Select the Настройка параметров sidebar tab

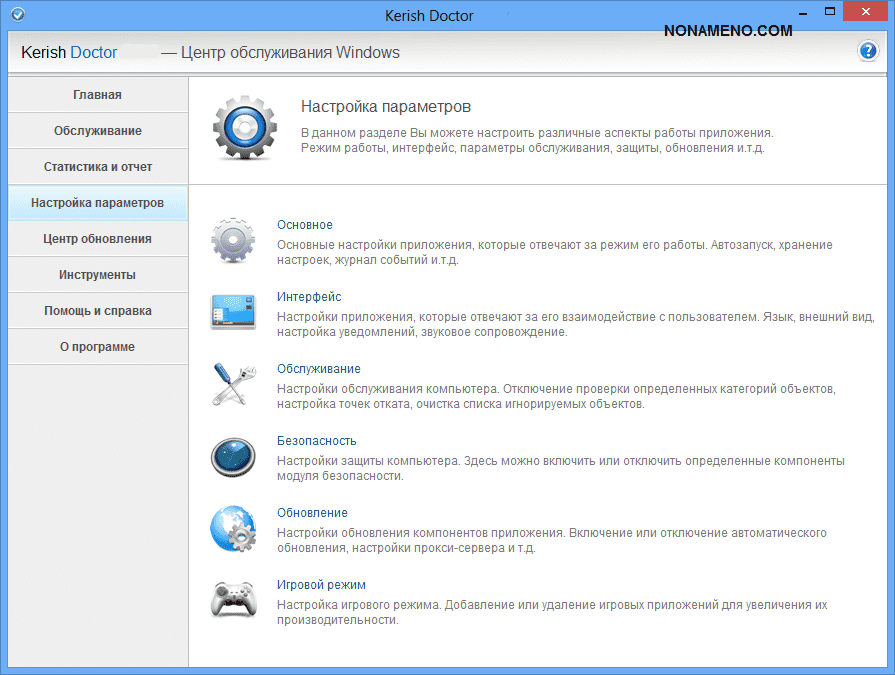click(97, 203)
